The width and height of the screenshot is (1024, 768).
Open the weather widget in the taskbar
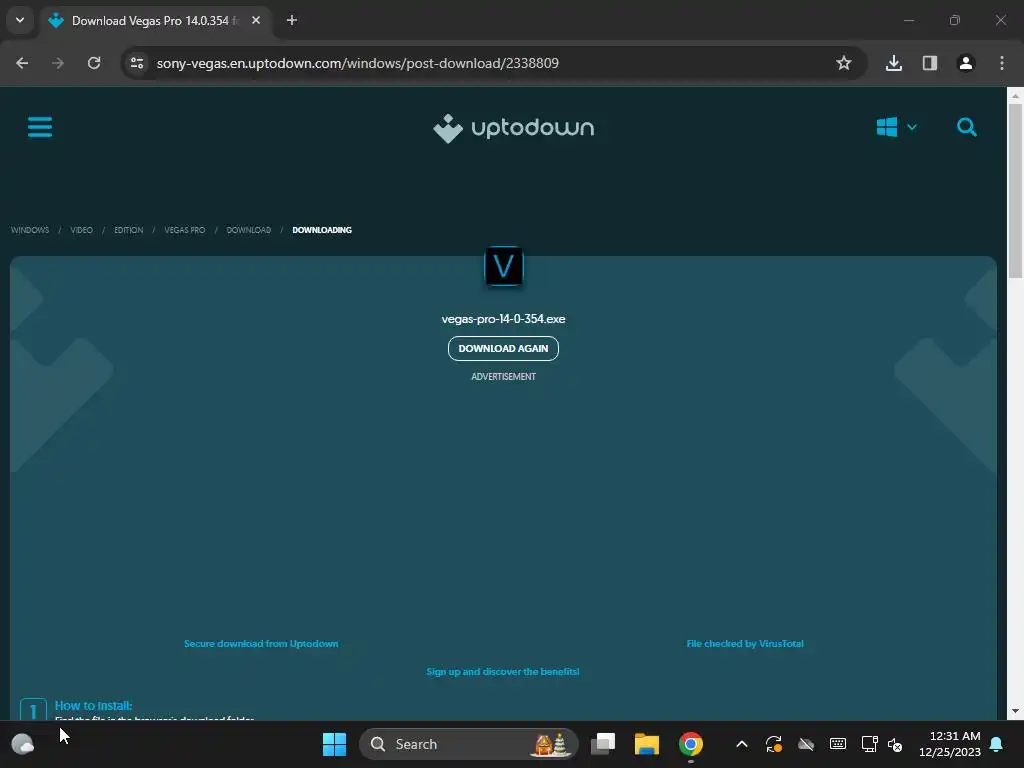pyautogui.click(x=23, y=744)
